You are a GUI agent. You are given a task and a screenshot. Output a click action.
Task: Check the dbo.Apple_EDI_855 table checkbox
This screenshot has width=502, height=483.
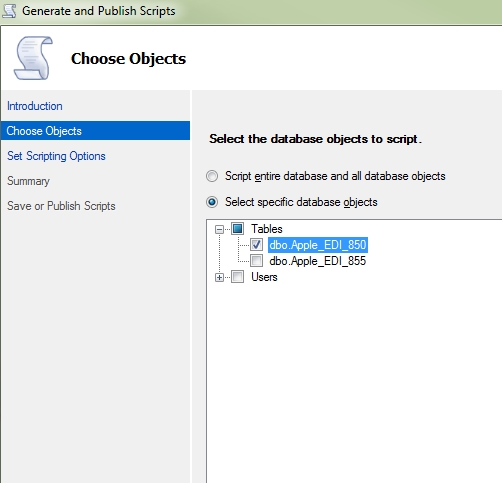coord(256,261)
